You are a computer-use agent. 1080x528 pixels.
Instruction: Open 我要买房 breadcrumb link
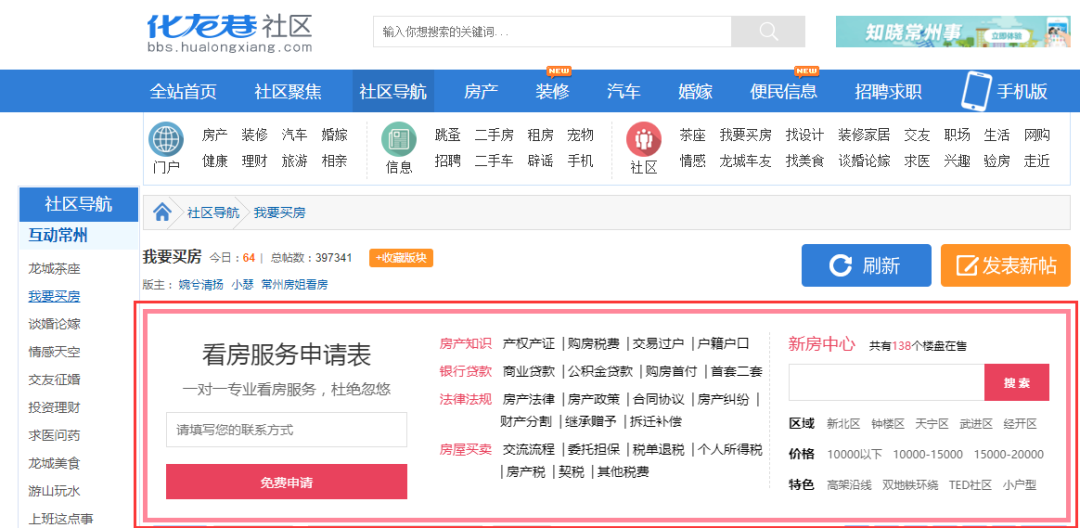(280, 213)
